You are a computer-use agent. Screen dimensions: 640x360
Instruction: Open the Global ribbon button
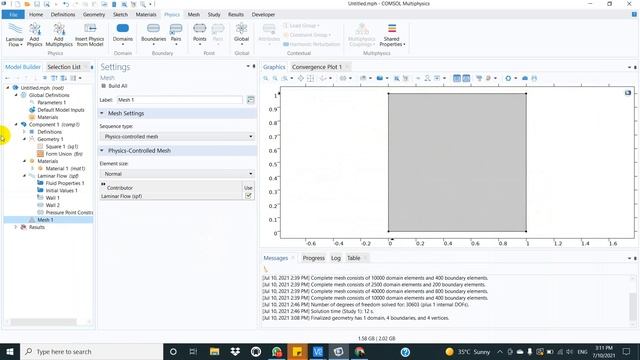coord(241,34)
